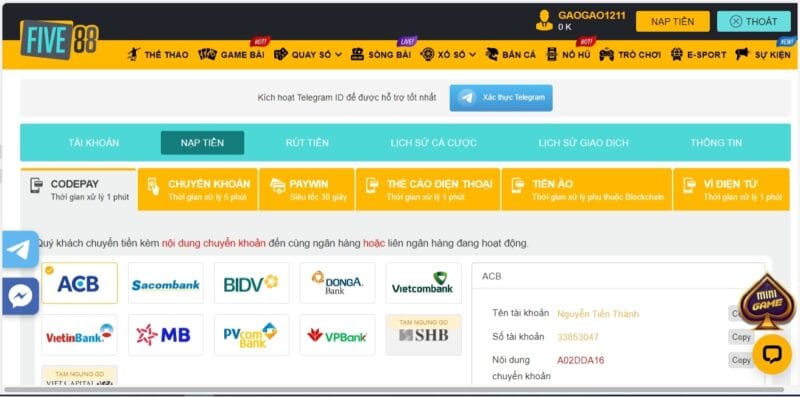Click the Thoát logout button

(754, 21)
